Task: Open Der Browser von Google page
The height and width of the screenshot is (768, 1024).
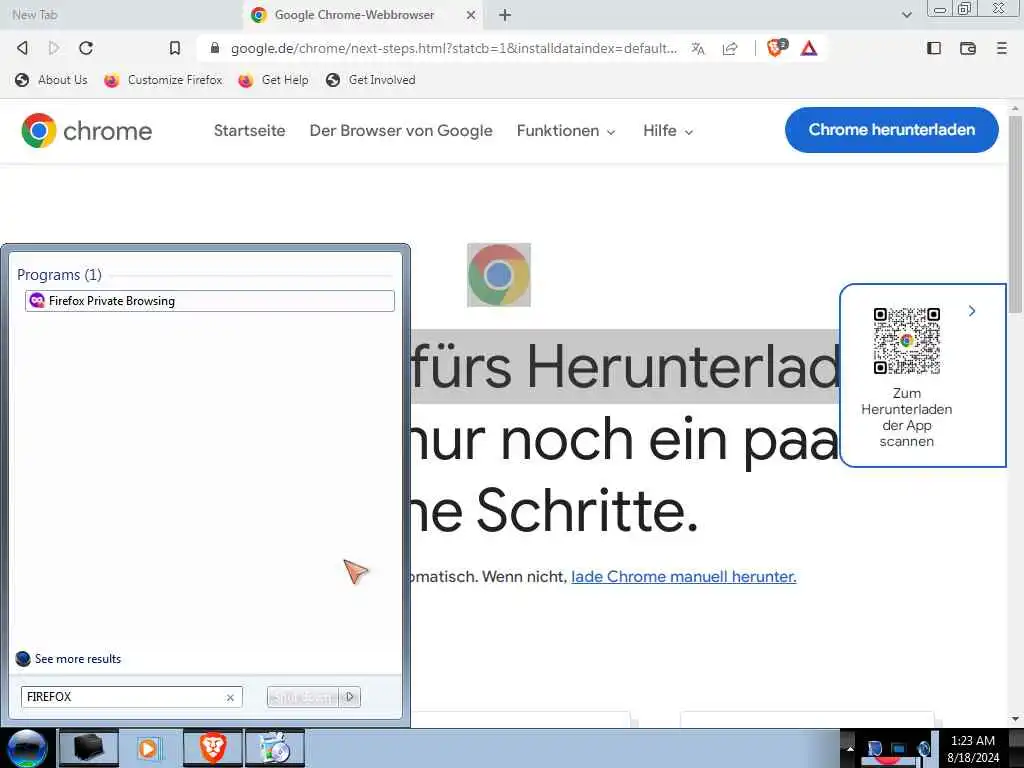Action: pyautogui.click(x=401, y=131)
